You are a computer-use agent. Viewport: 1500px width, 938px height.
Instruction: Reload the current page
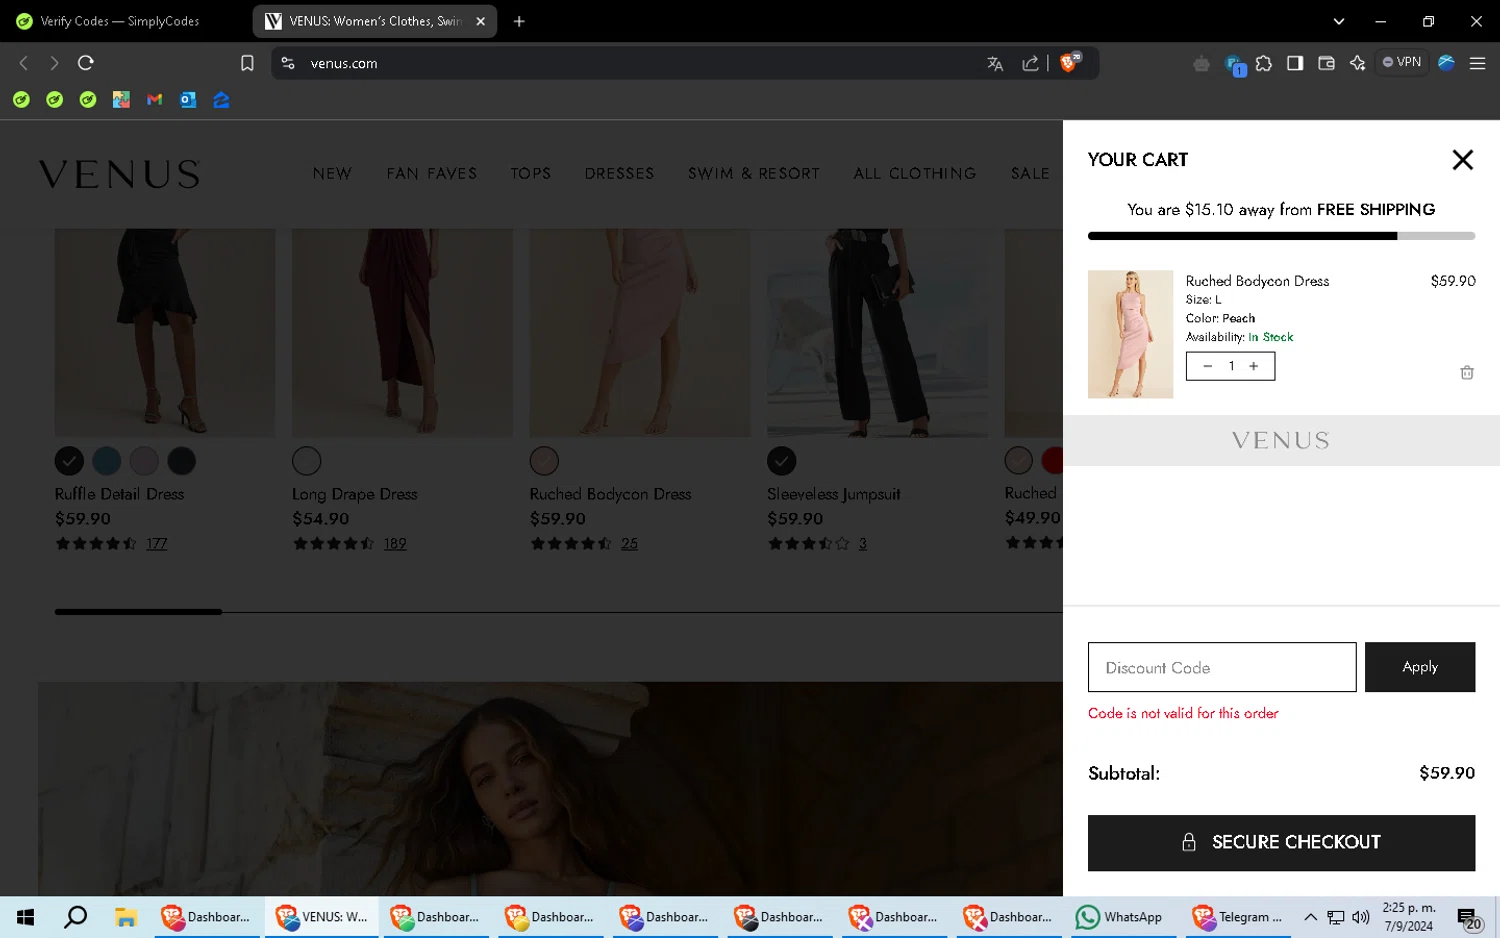click(x=86, y=63)
